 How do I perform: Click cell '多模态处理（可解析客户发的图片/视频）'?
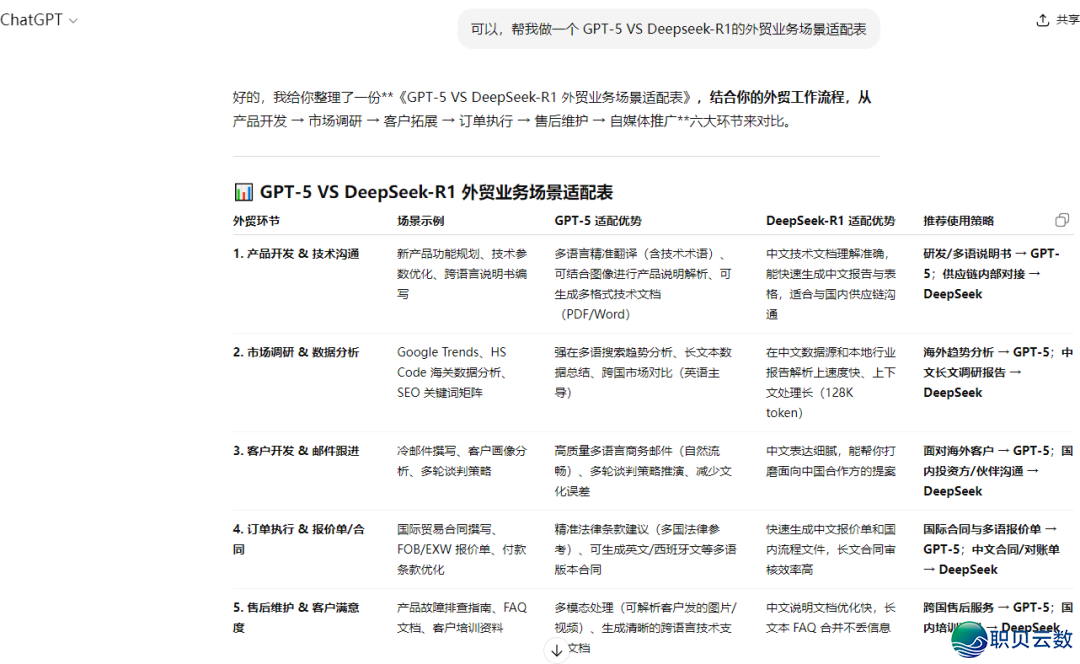(x=645, y=627)
